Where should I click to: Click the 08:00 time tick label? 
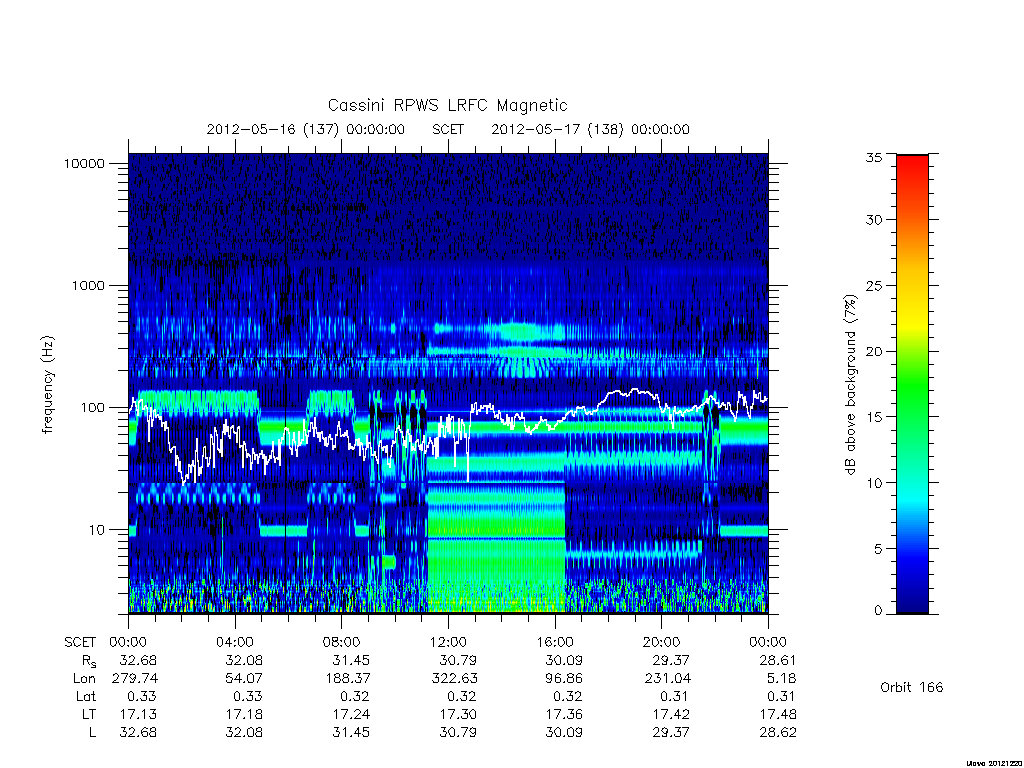[x=342, y=643]
